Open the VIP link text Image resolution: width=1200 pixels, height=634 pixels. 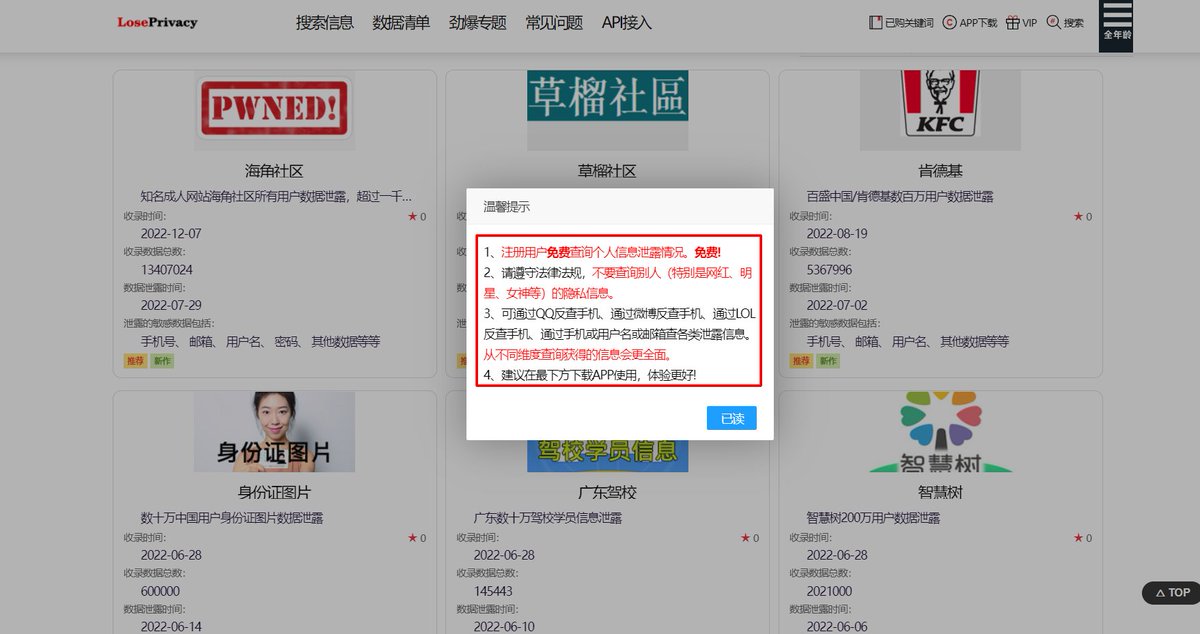tap(1030, 22)
